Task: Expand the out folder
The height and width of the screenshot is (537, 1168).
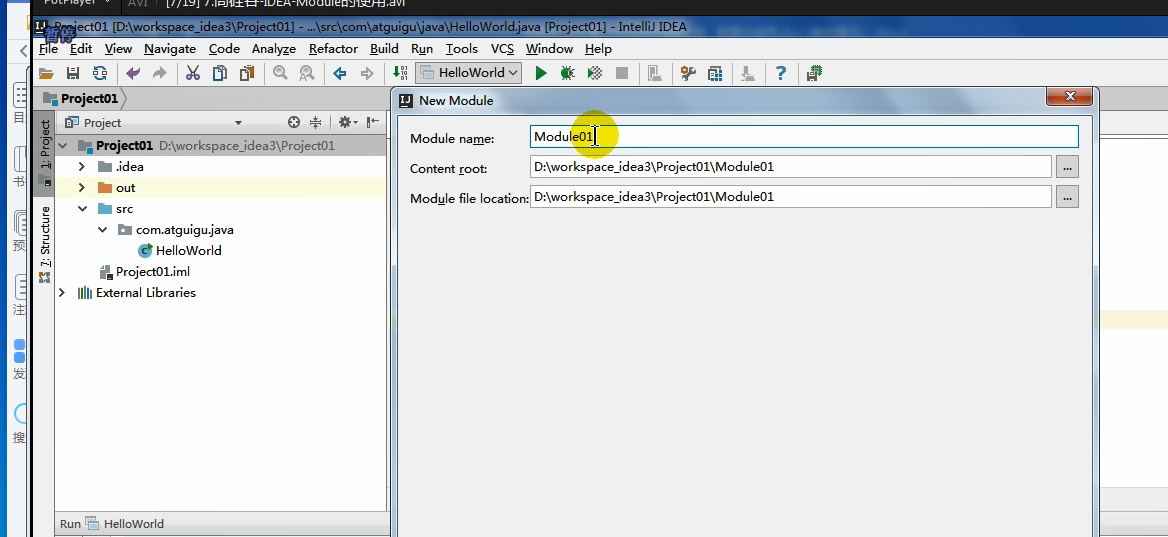Action: coord(82,188)
